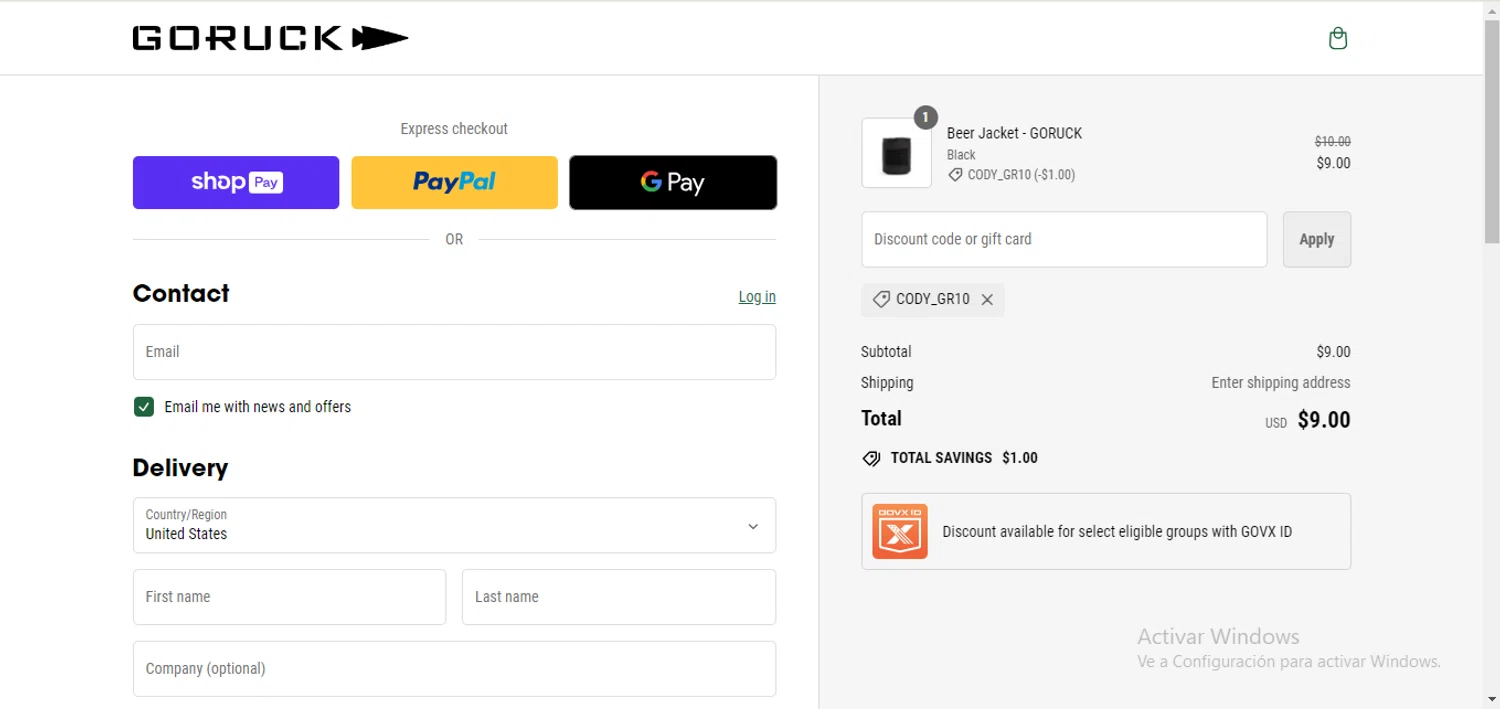The image size is (1500, 709).
Task: Click the GOVX ID discount banner text
Action: [x=1117, y=532]
